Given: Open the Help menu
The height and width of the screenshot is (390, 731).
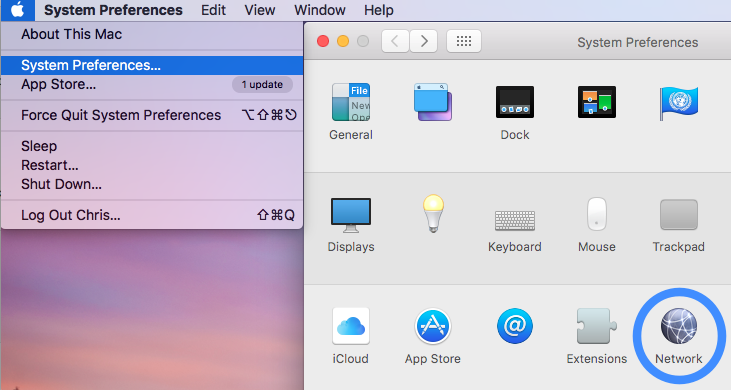Looking at the screenshot, I should tap(379, 10).
